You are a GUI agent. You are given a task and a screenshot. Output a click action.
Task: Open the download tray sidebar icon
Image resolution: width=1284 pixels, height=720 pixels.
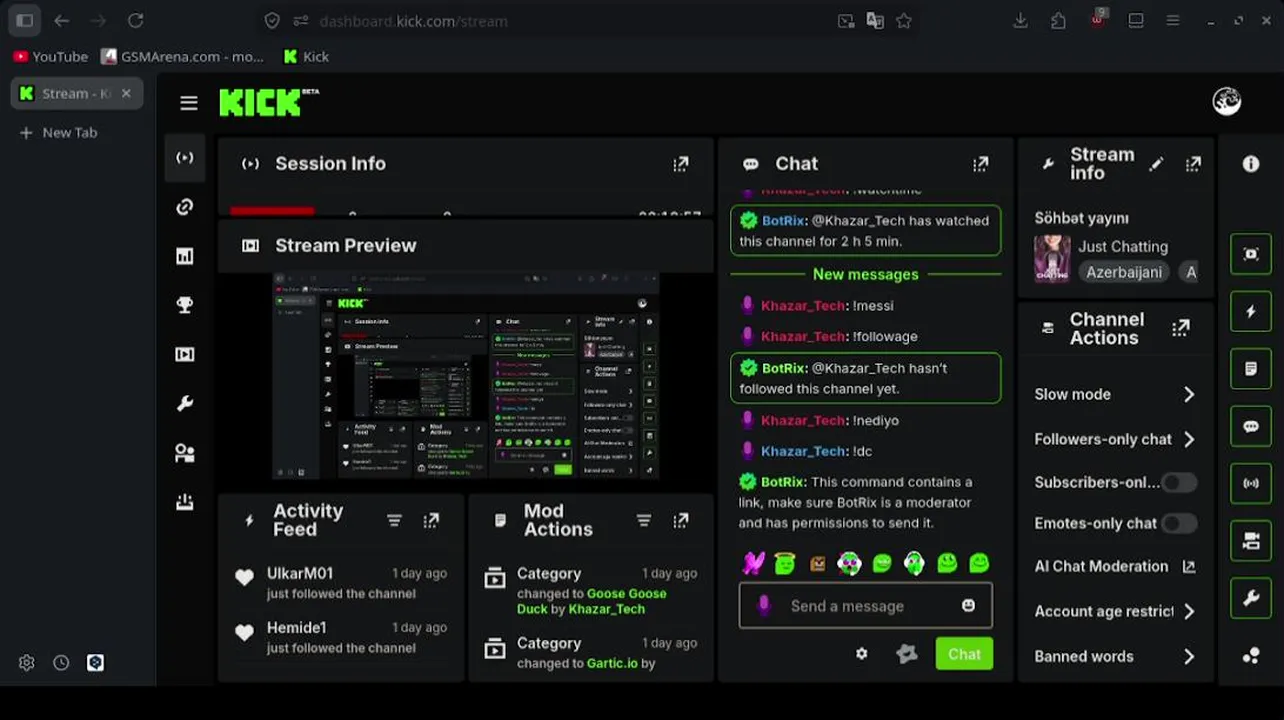click(x=185, y=502)
